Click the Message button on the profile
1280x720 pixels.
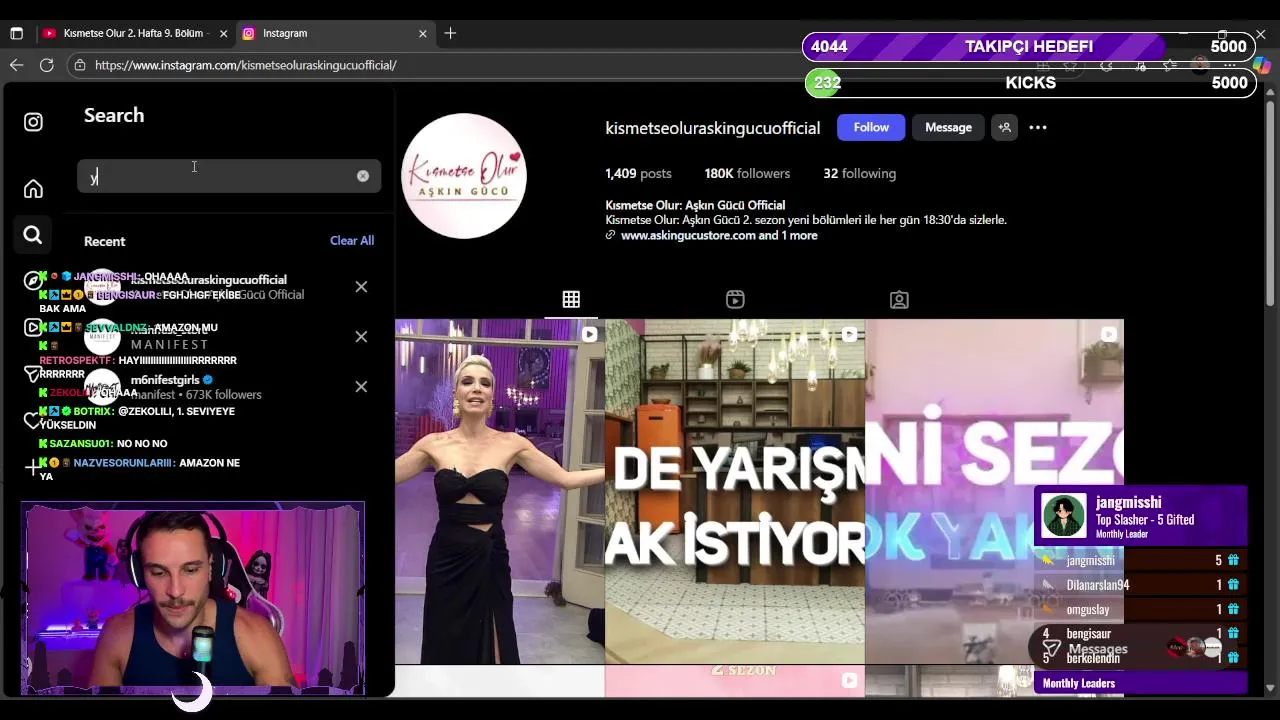pos(948,127)
